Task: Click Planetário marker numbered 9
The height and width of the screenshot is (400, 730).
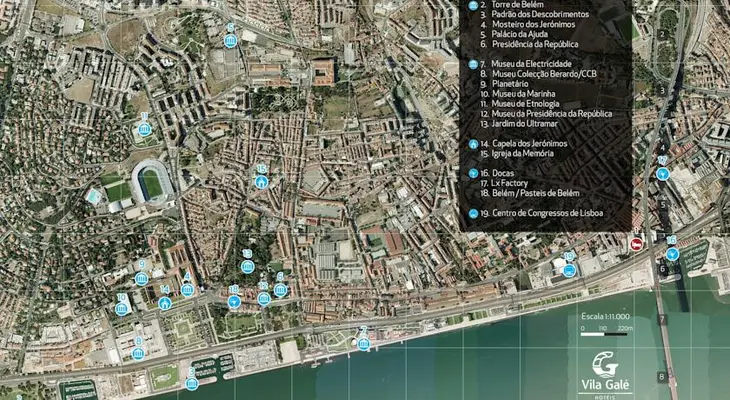Action: (142, 278)
